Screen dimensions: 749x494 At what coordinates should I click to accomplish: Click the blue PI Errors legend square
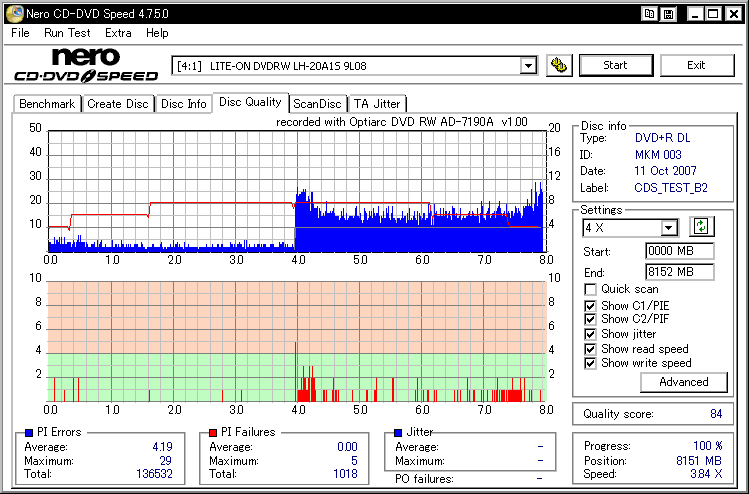(x=29, y=433)
